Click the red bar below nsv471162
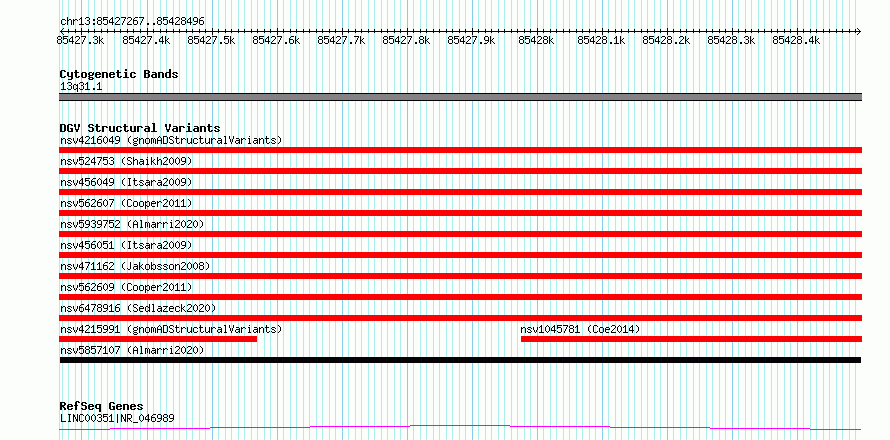 (460, 276)
